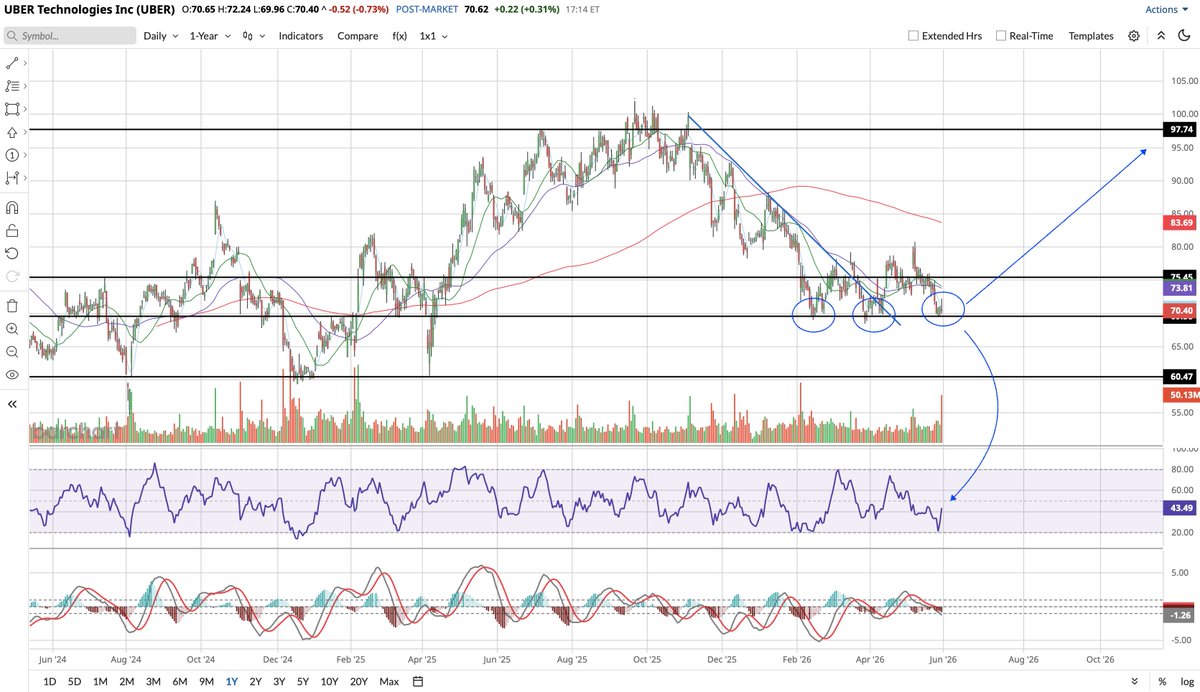
Task: Select the Max time range
Action: 389,681
